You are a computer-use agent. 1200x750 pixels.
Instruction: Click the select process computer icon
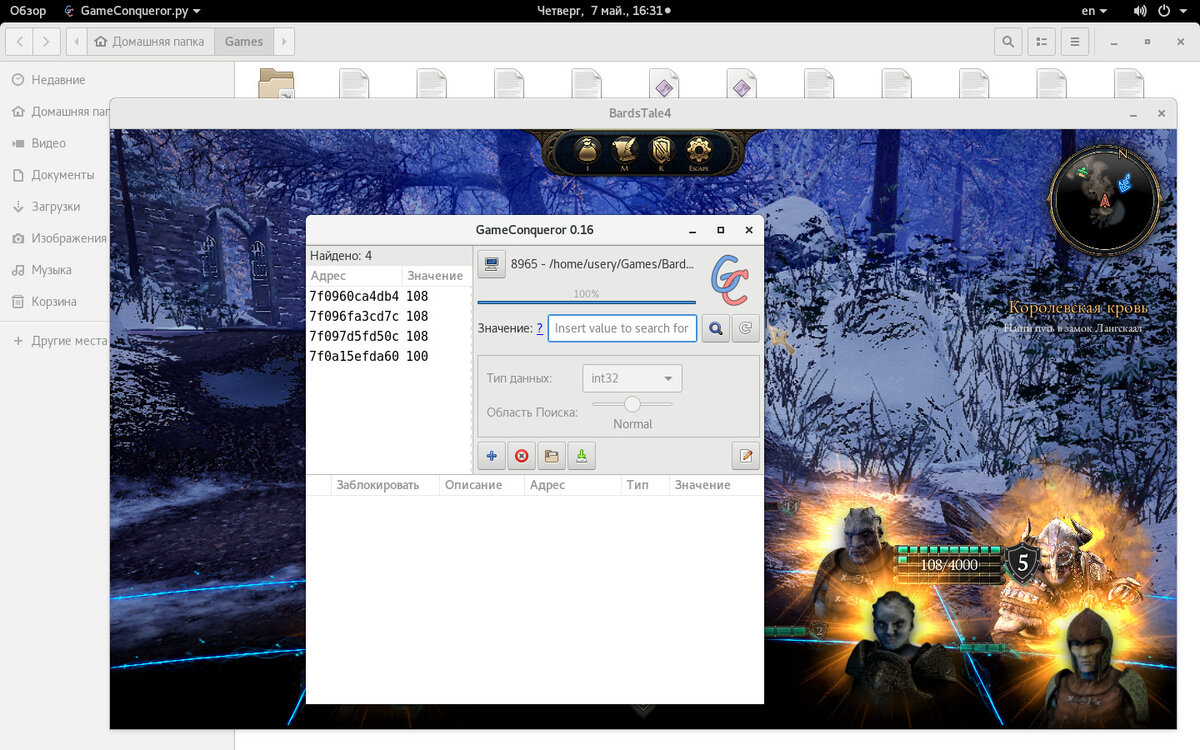pos(491,264)
